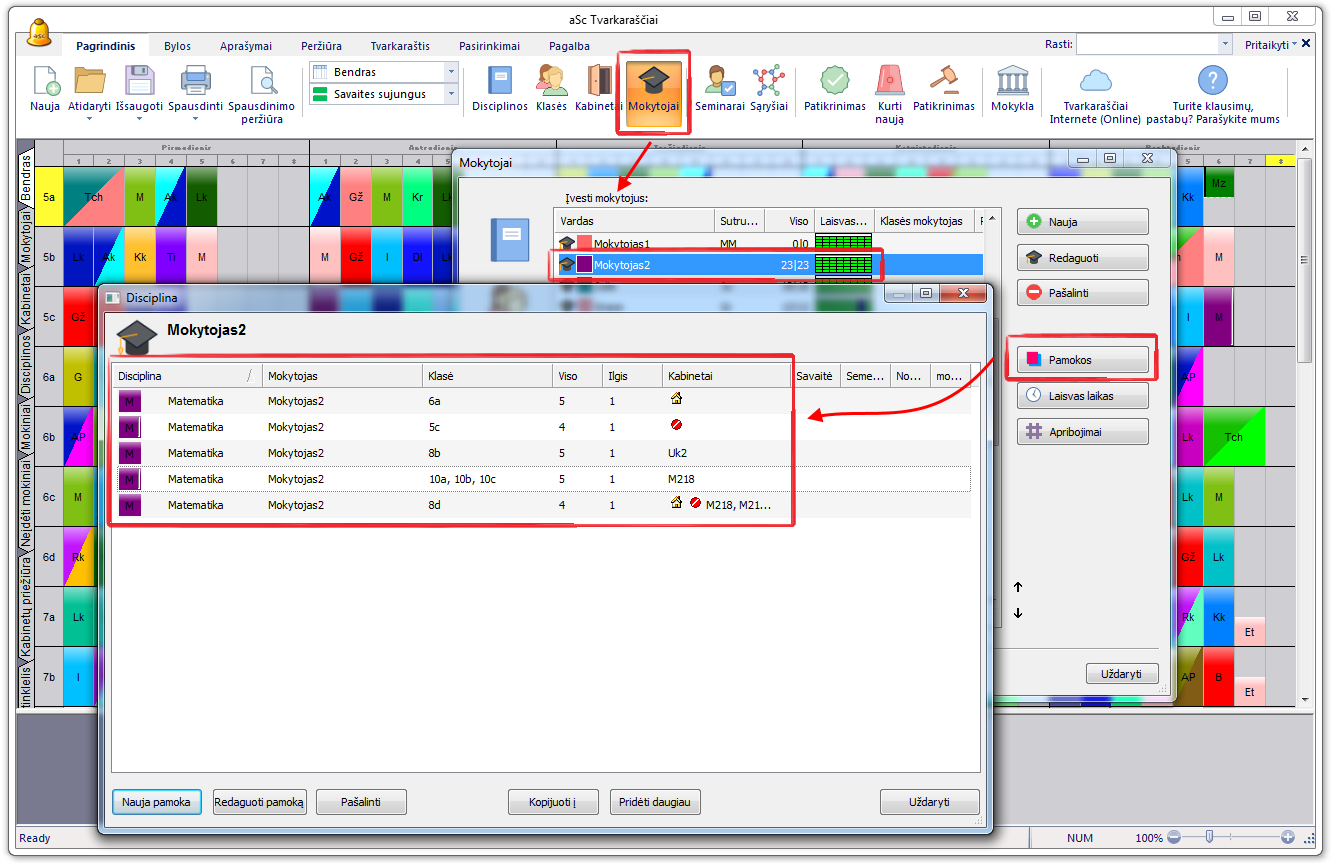Click the Apribojimai button
1337x864 pixels.
tap(1082, 432)
